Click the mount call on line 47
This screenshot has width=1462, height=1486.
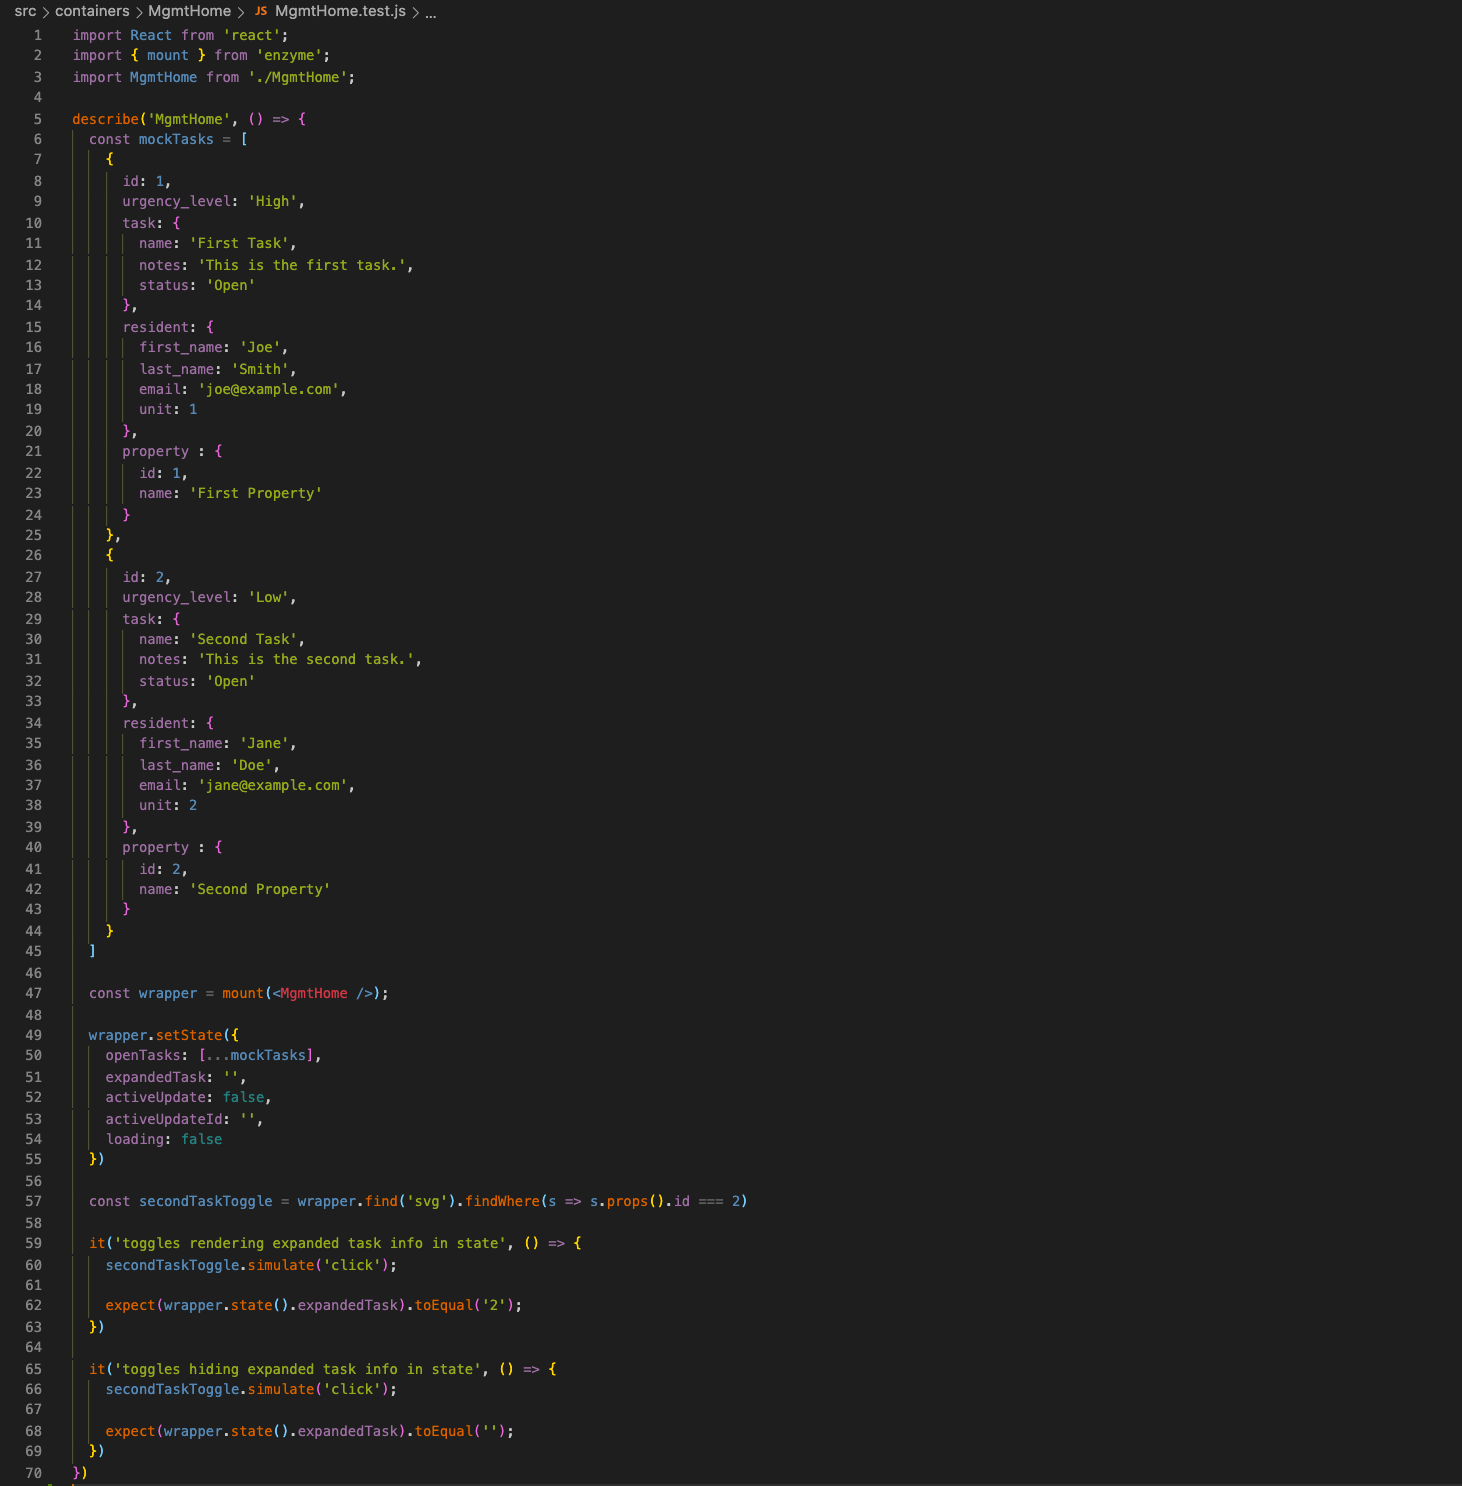tap(242, 993)
